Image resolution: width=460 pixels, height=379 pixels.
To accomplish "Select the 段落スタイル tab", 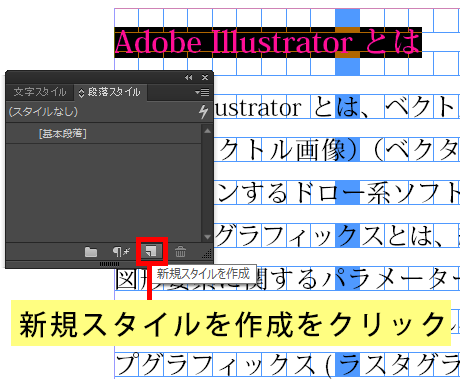I will click(x=110, y=92).
